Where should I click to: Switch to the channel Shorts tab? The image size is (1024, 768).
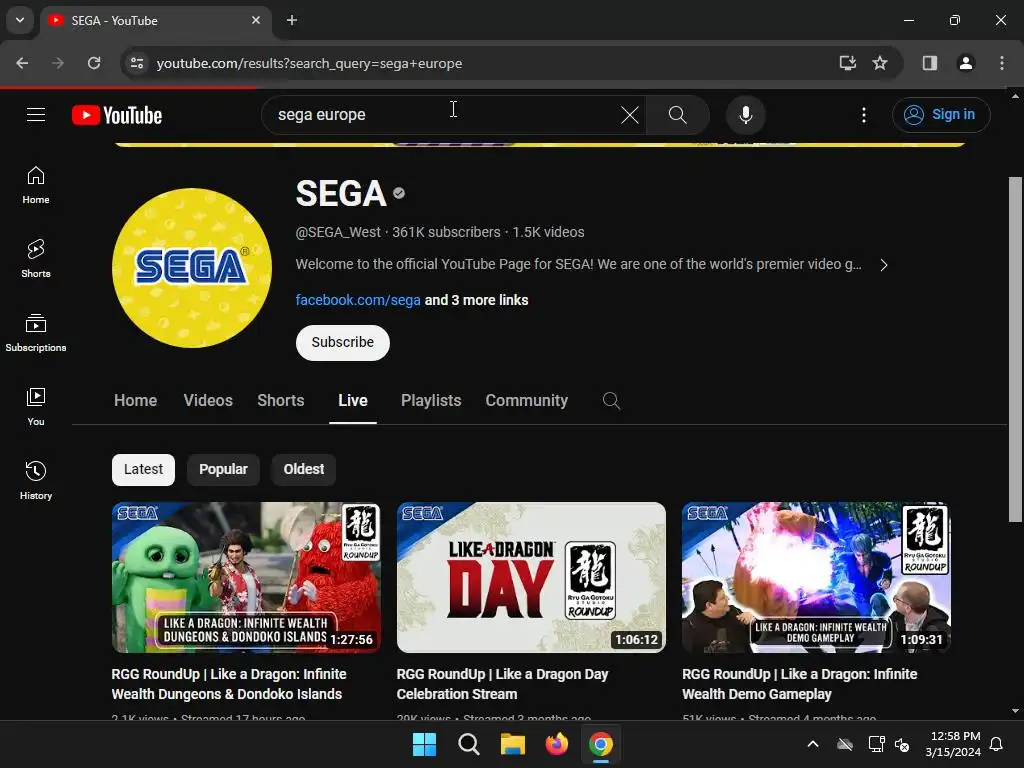(x=281, y=400)
